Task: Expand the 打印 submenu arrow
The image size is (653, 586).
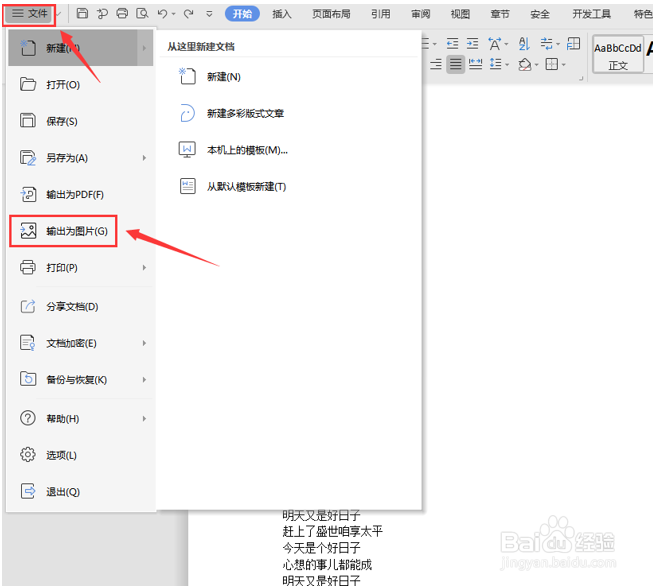Action: (144, 268)
